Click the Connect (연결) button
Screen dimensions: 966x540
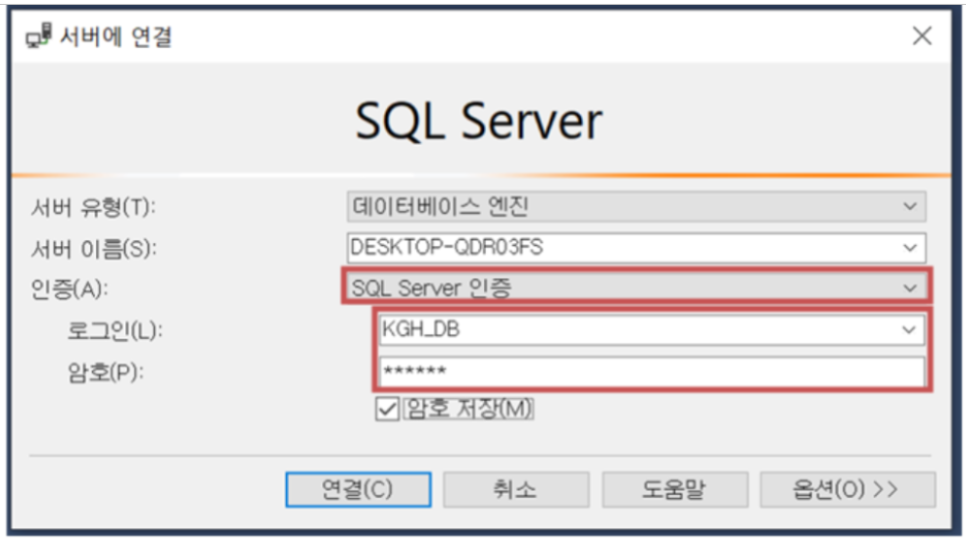point(358,490)
